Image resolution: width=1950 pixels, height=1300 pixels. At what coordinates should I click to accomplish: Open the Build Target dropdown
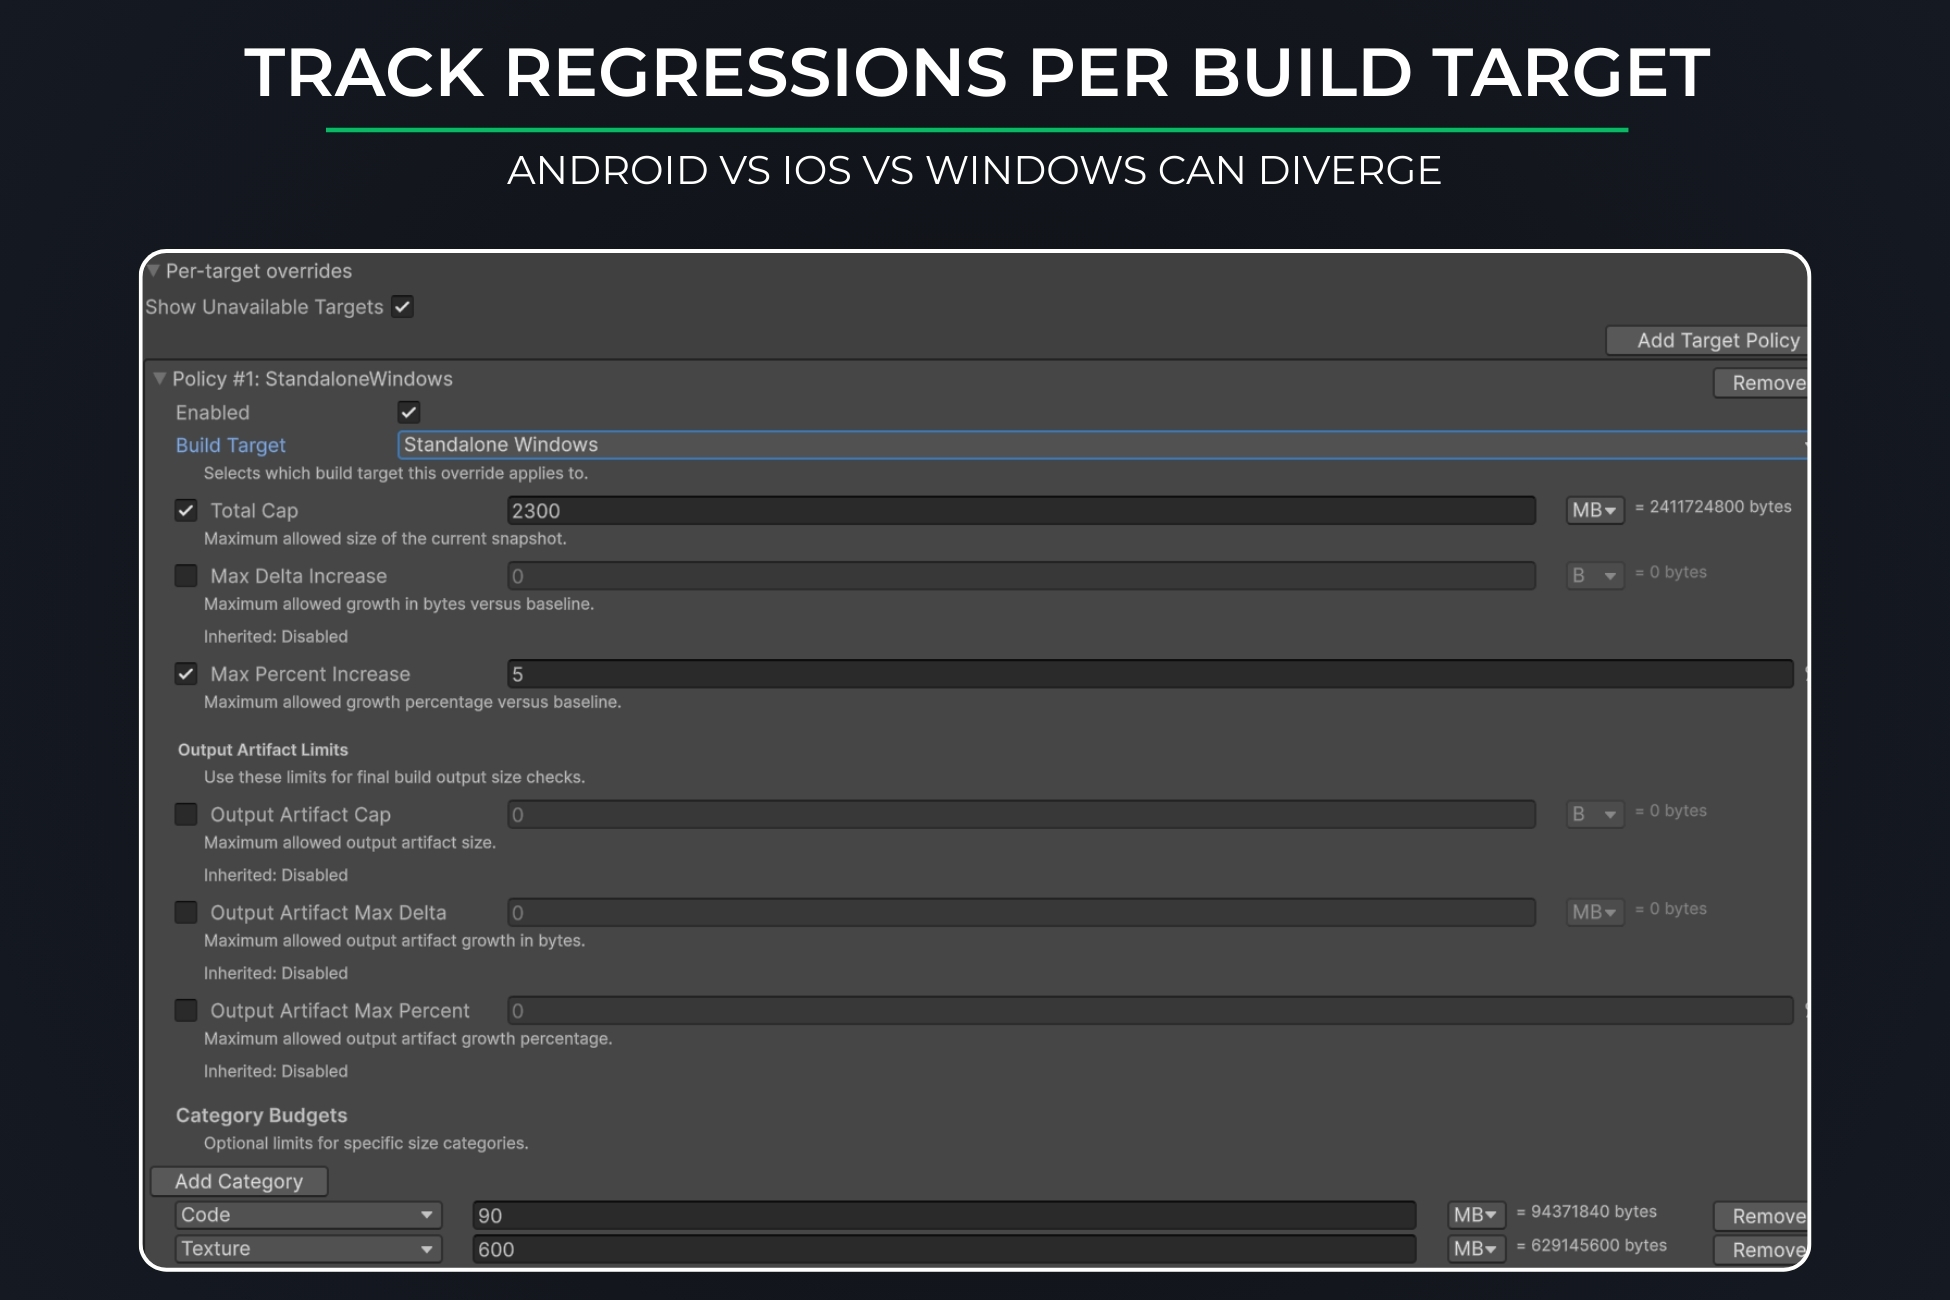click(x=1100, y=445)
